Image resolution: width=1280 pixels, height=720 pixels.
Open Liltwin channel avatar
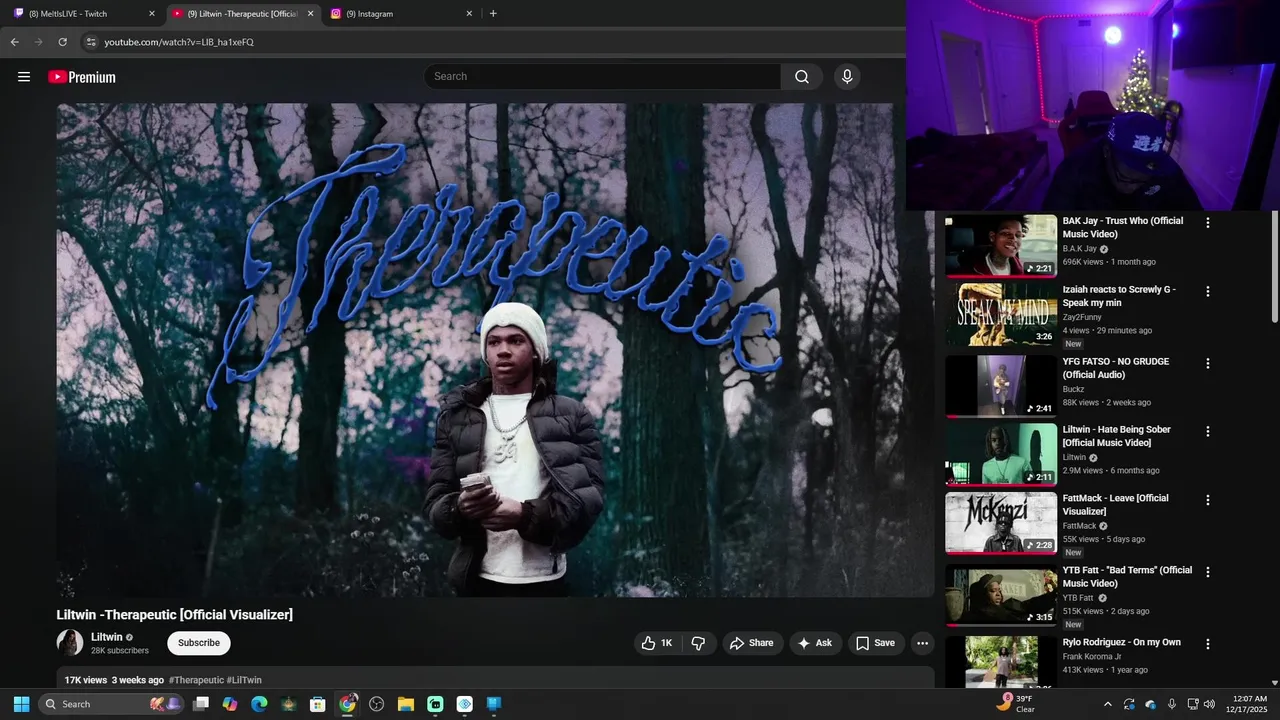click(x=70, y=643)
